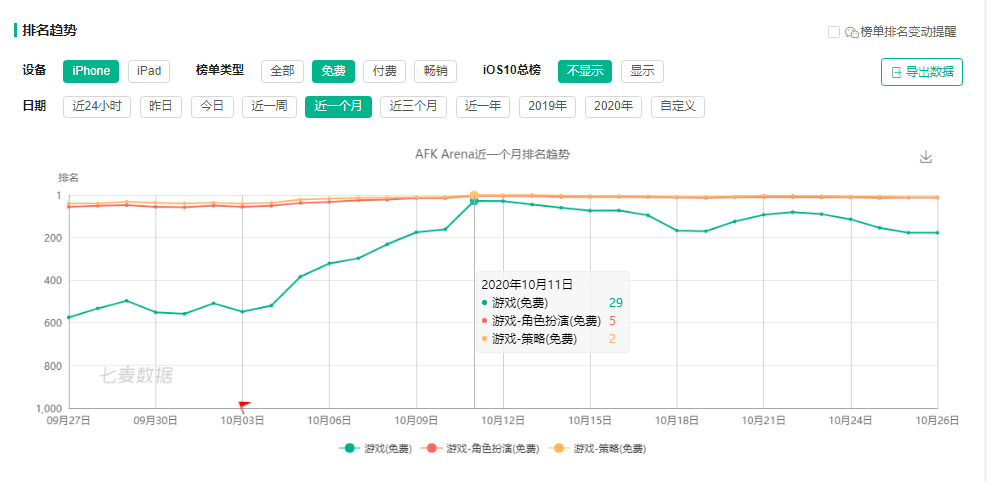Select the iPhone device option

click(x=91, y=71)
